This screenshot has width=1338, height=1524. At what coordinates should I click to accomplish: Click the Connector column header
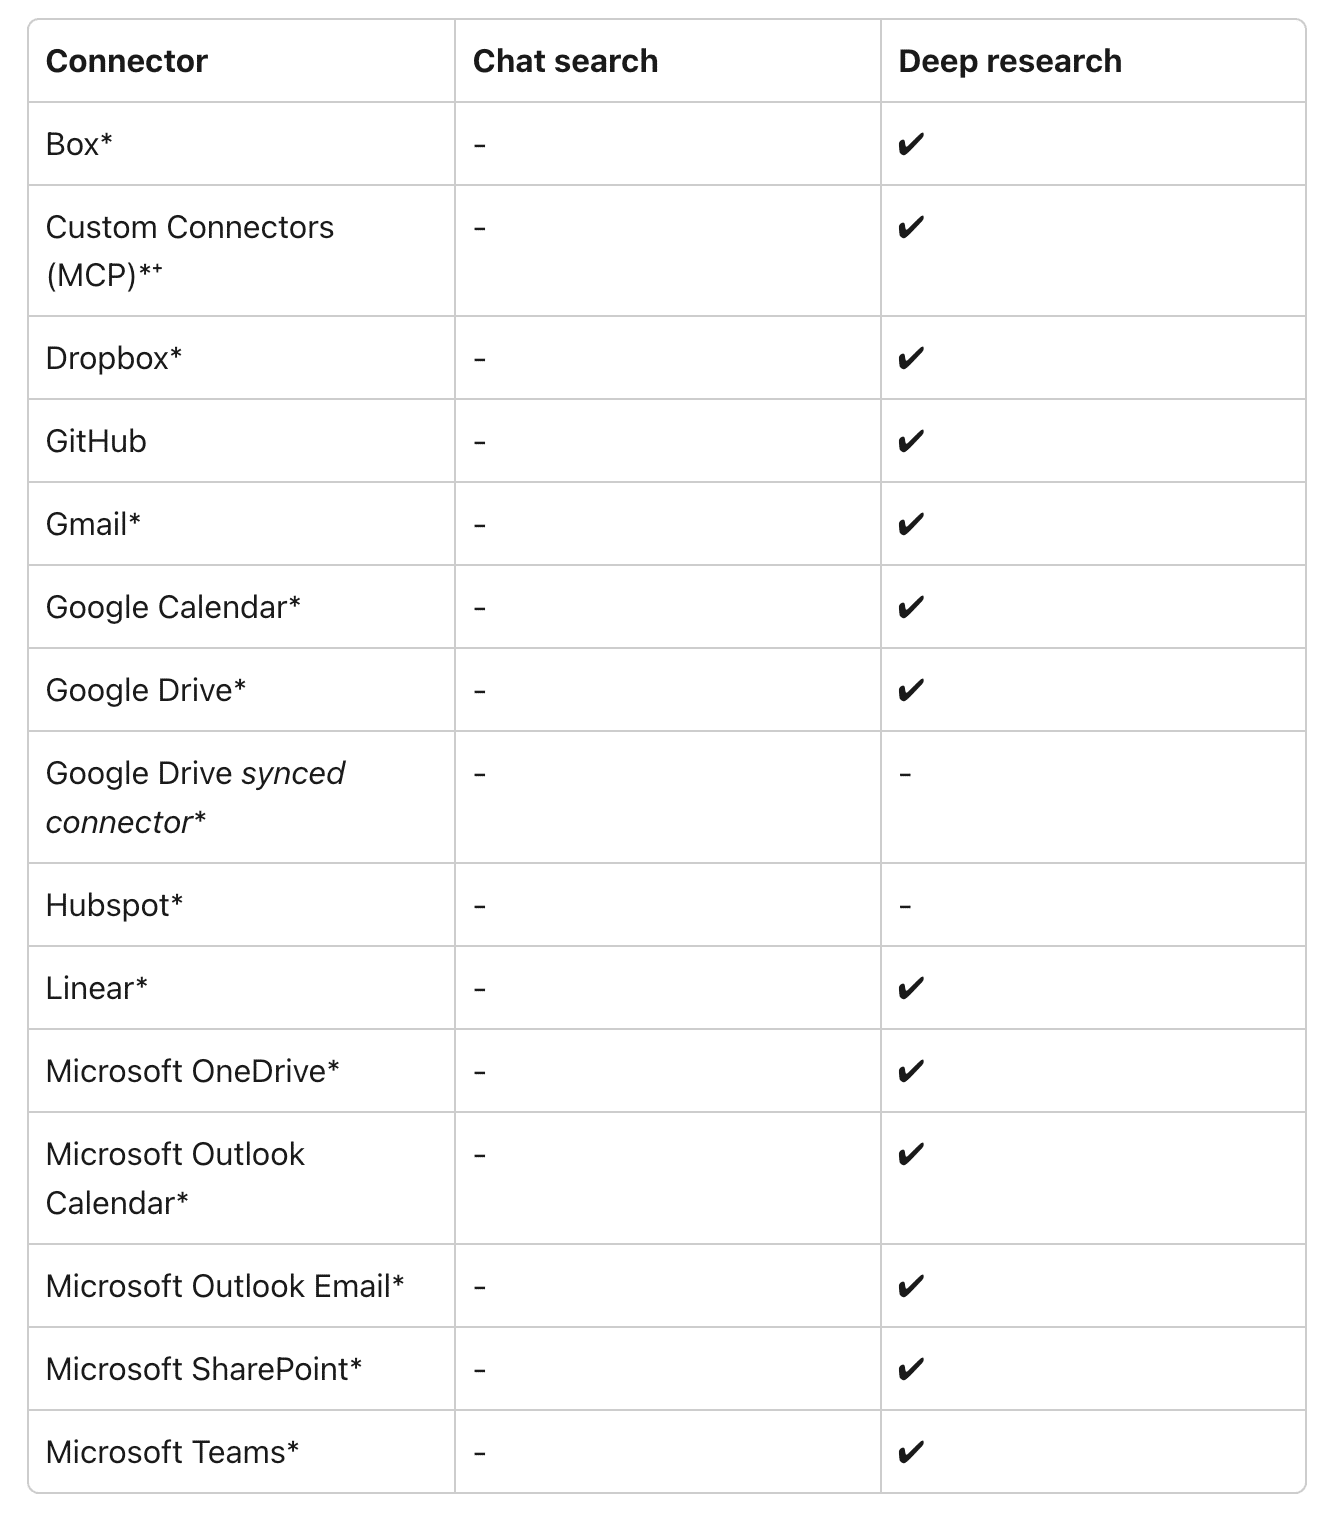coord(127,61)
